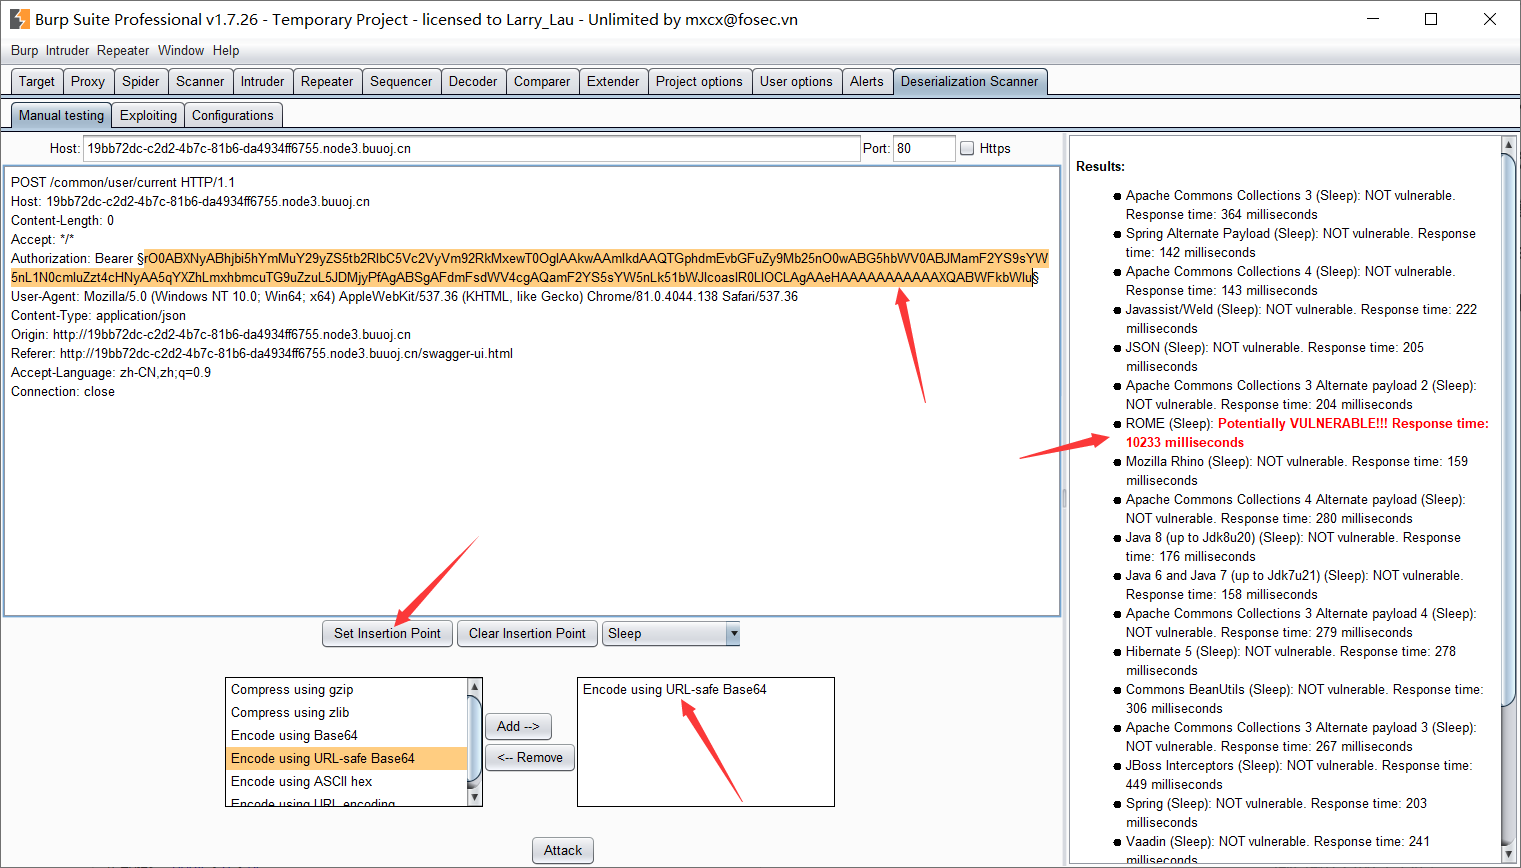Click the Commons BeanUtils (Sleep) result entry
Screen dimensions: 1521x868
point(1305,699)
